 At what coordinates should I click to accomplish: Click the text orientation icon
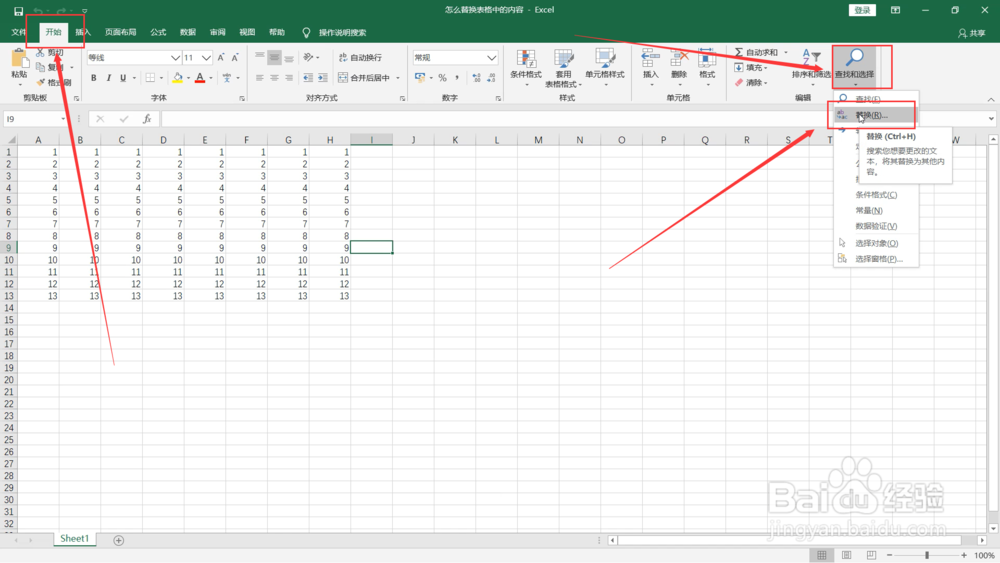click(309, 57)
